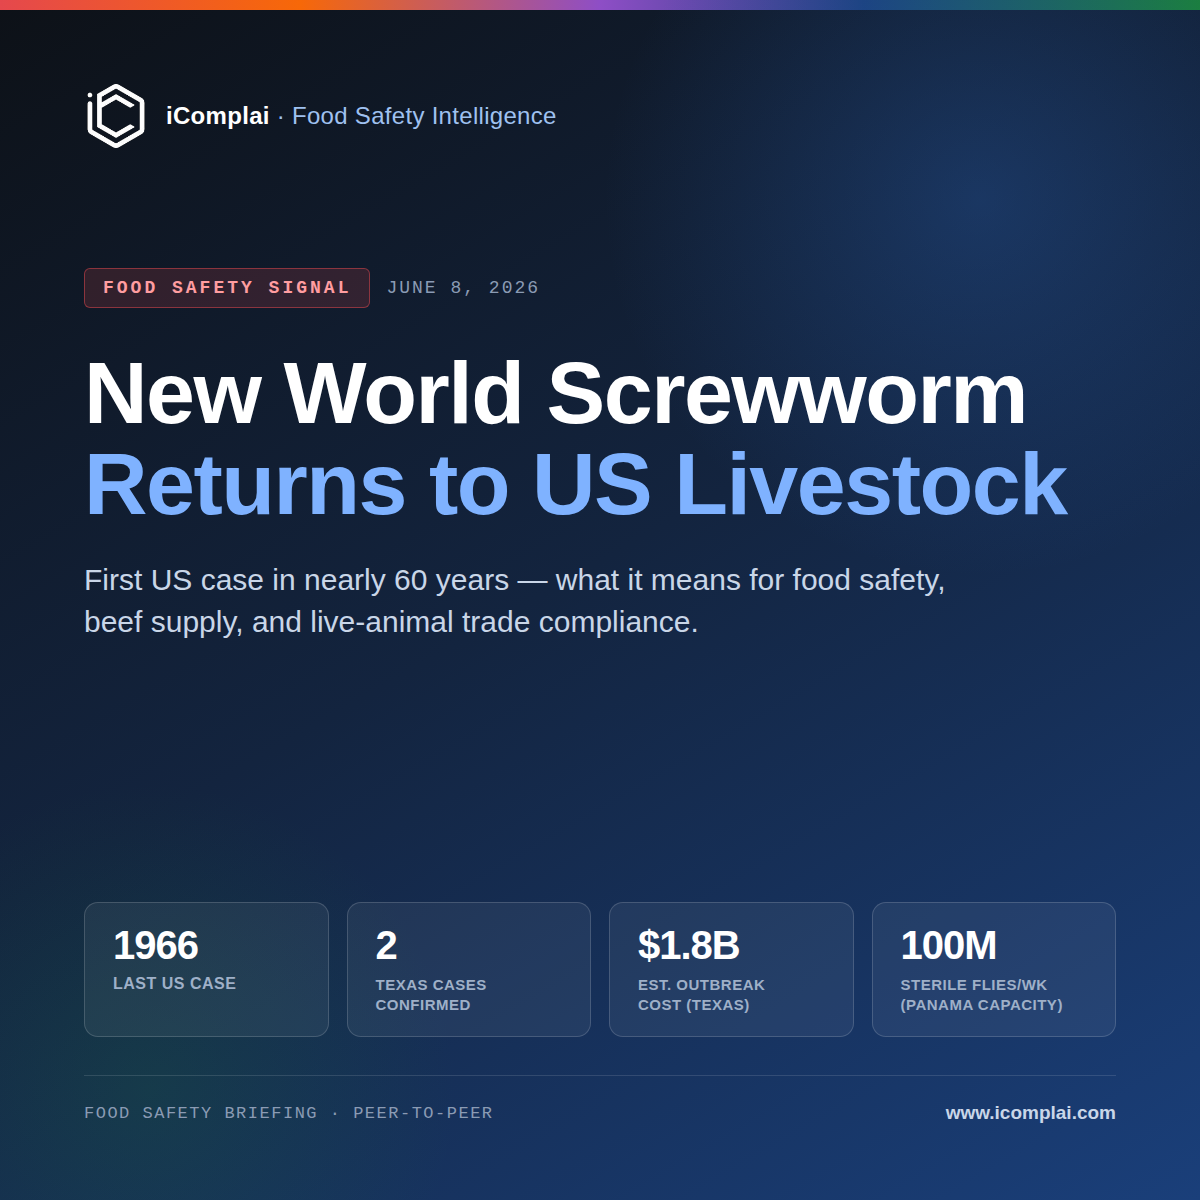1200x1200 pixels.
Task: Open the Texas Cases Confirmed card
Action: pyautogui.click(x=469, y=969)
